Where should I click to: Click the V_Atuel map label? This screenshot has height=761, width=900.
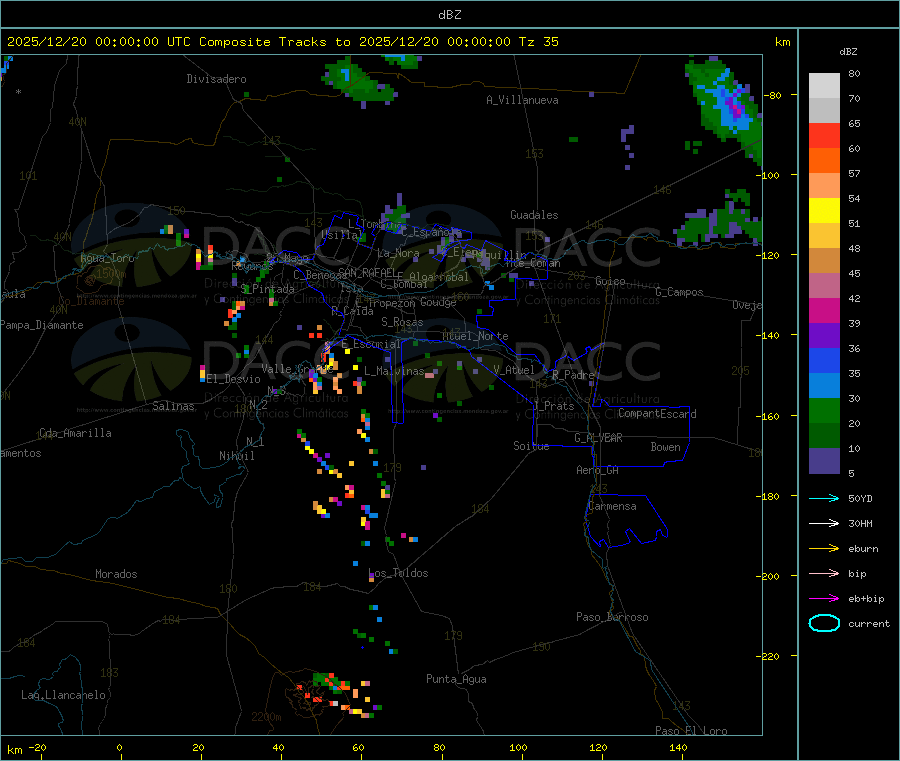pos(514,370)
